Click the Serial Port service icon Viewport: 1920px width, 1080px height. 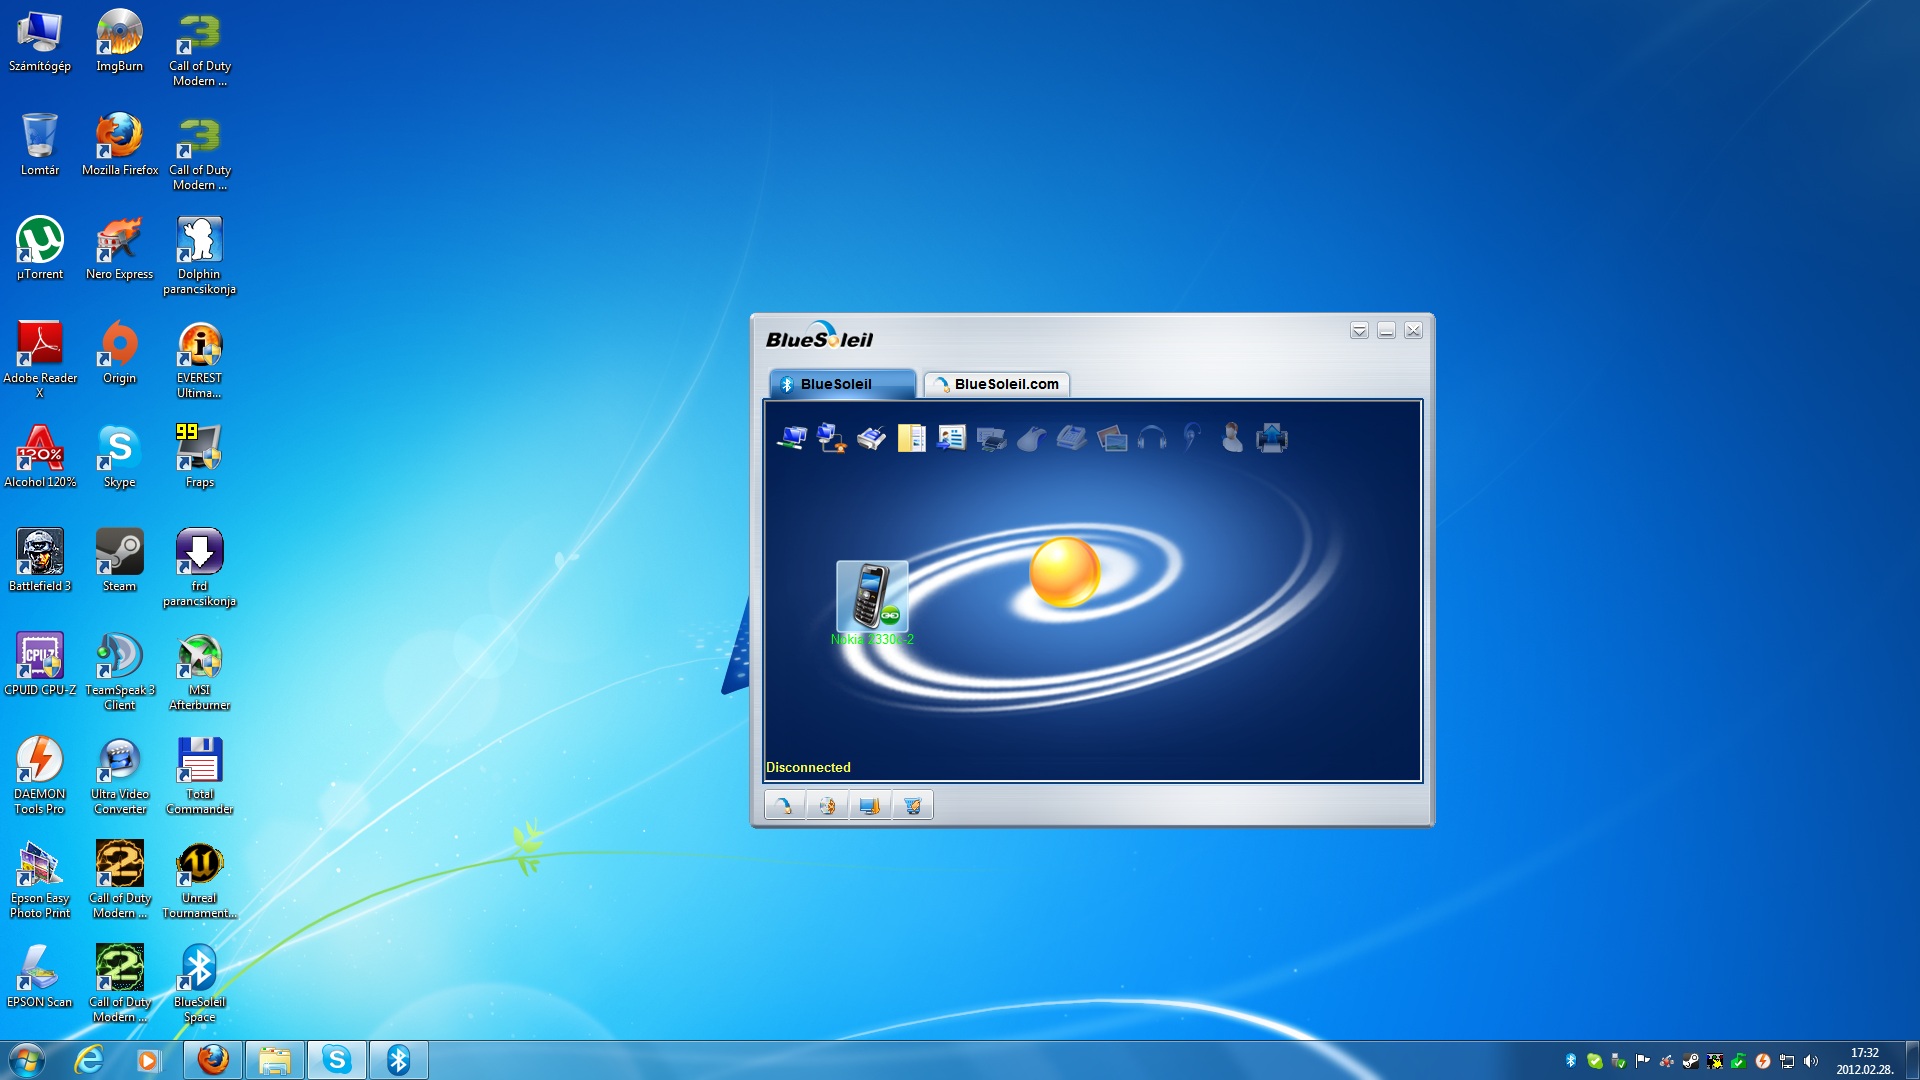(871, 438)
